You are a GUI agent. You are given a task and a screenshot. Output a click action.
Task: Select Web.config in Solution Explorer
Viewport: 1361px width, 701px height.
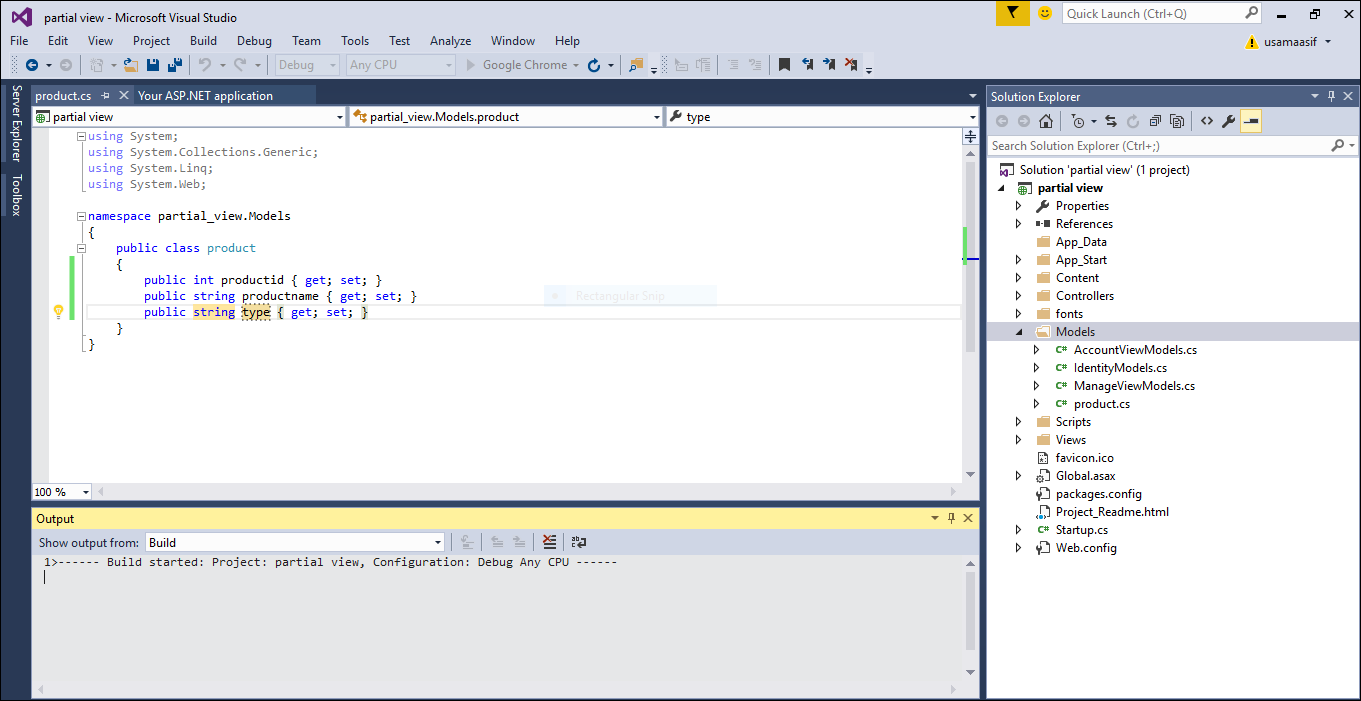point(1086,548)
